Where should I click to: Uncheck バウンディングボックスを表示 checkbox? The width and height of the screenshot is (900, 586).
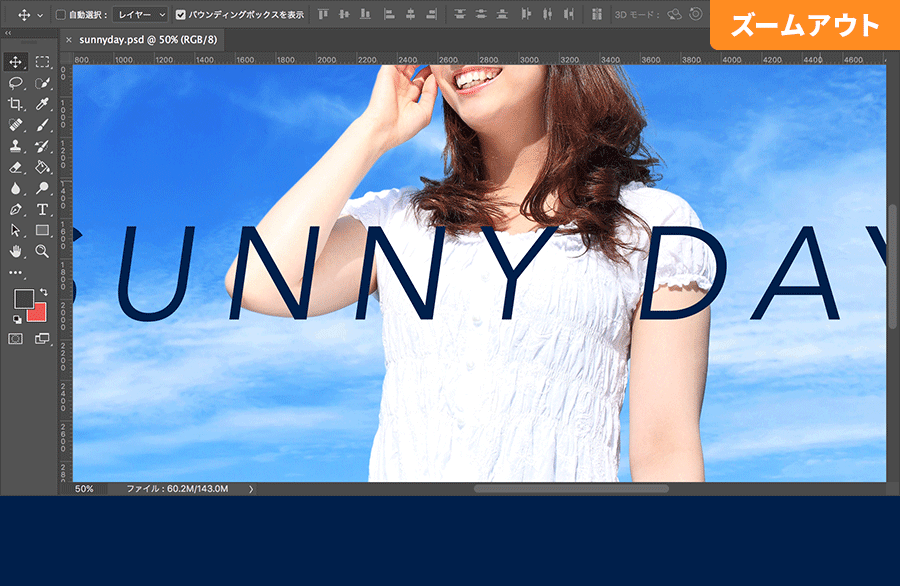pyautogui.click(x=181, y=15)
